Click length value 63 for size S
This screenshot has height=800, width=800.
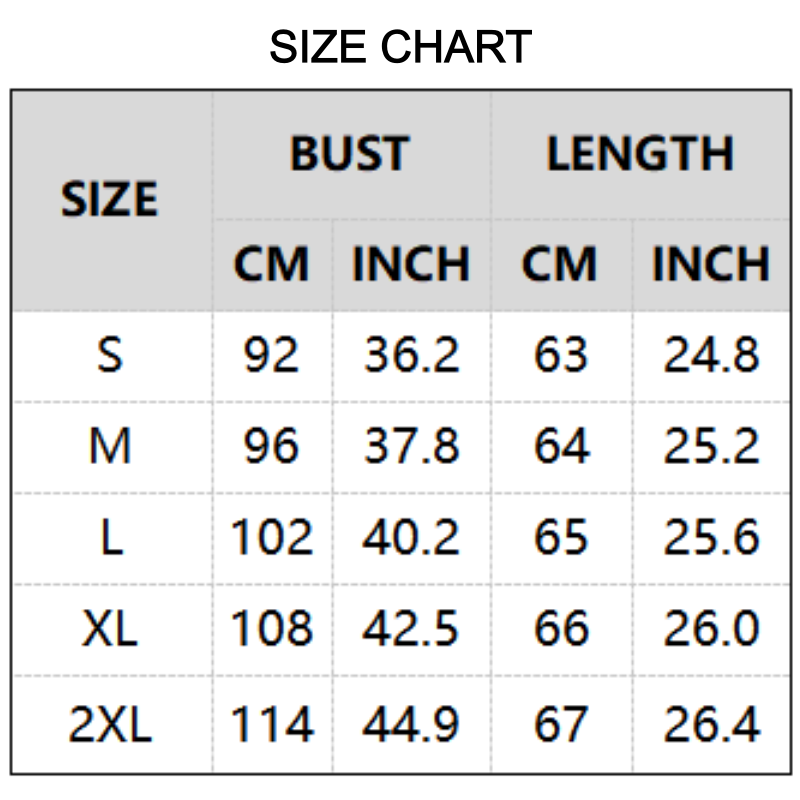click(561, 355)
